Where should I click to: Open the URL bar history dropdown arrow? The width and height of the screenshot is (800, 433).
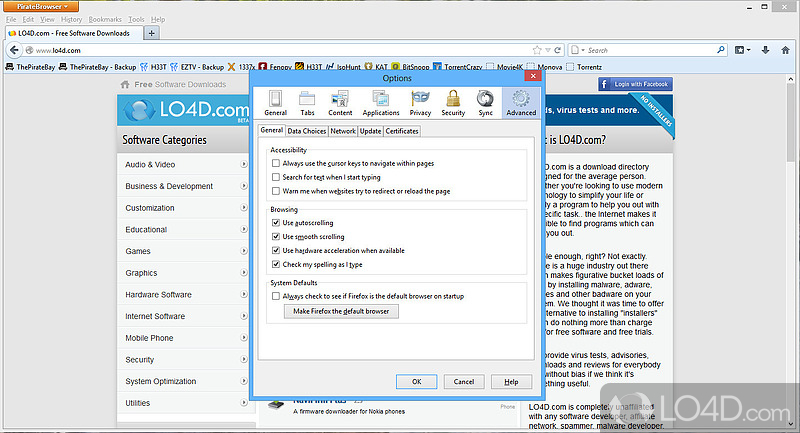(x=547, y=50)
